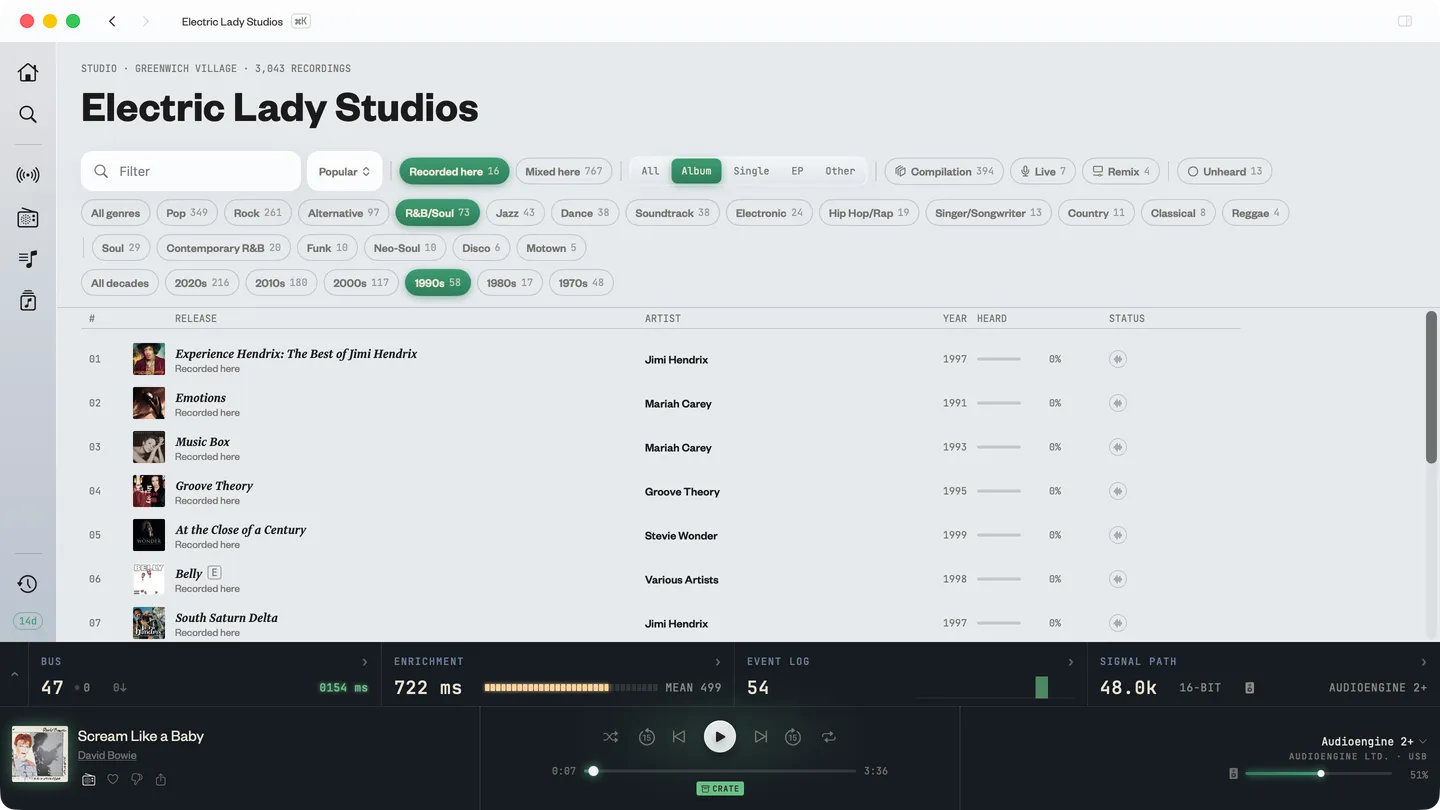Image resolution: width=1440 pixels, height=810 pixels.
Task: Select the All decades chip
Action: 120,283
